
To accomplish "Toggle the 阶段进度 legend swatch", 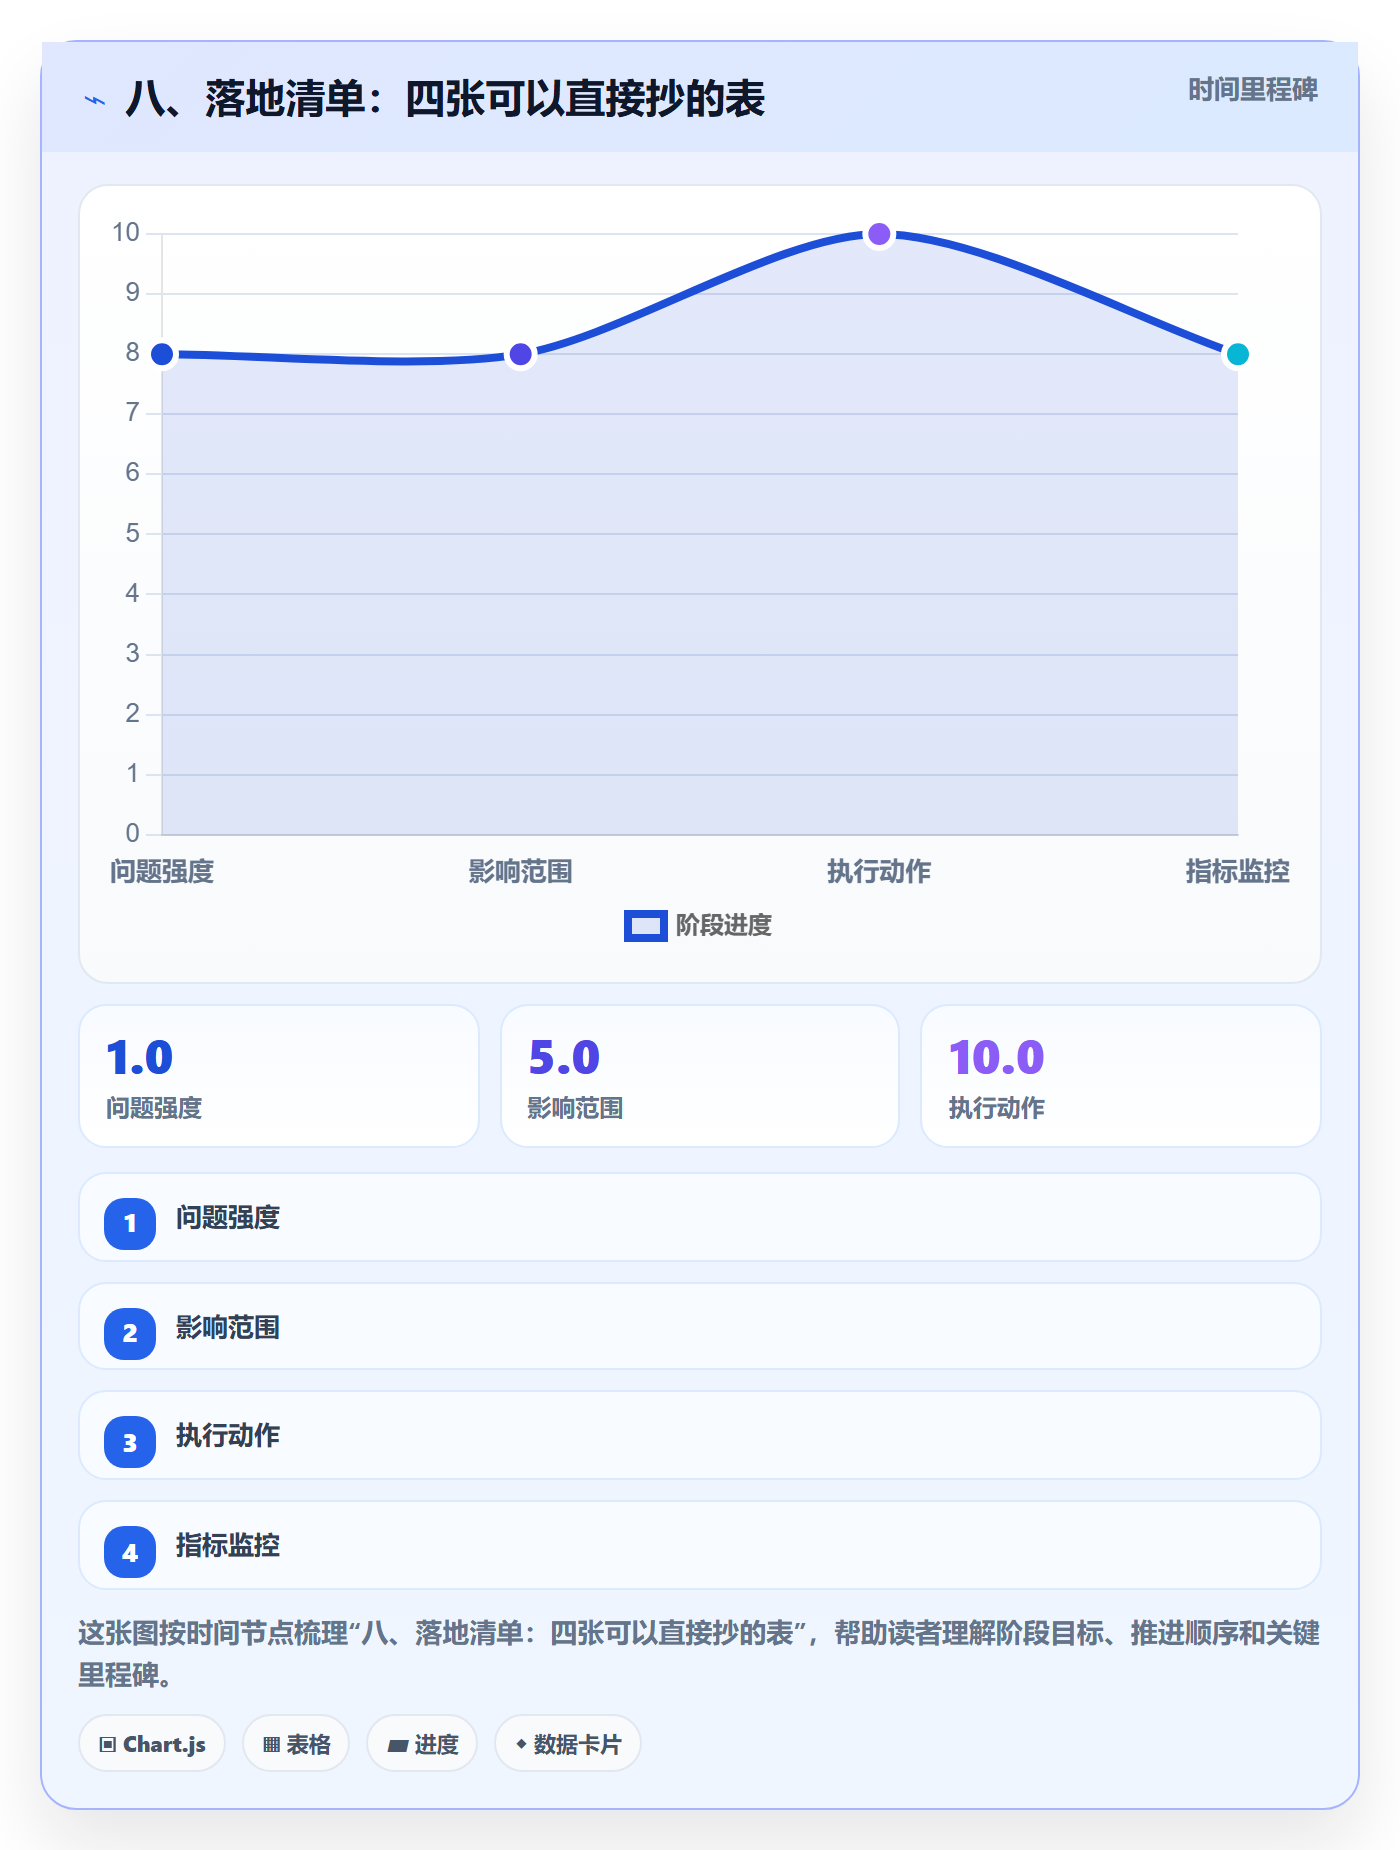I will point(645,926).
